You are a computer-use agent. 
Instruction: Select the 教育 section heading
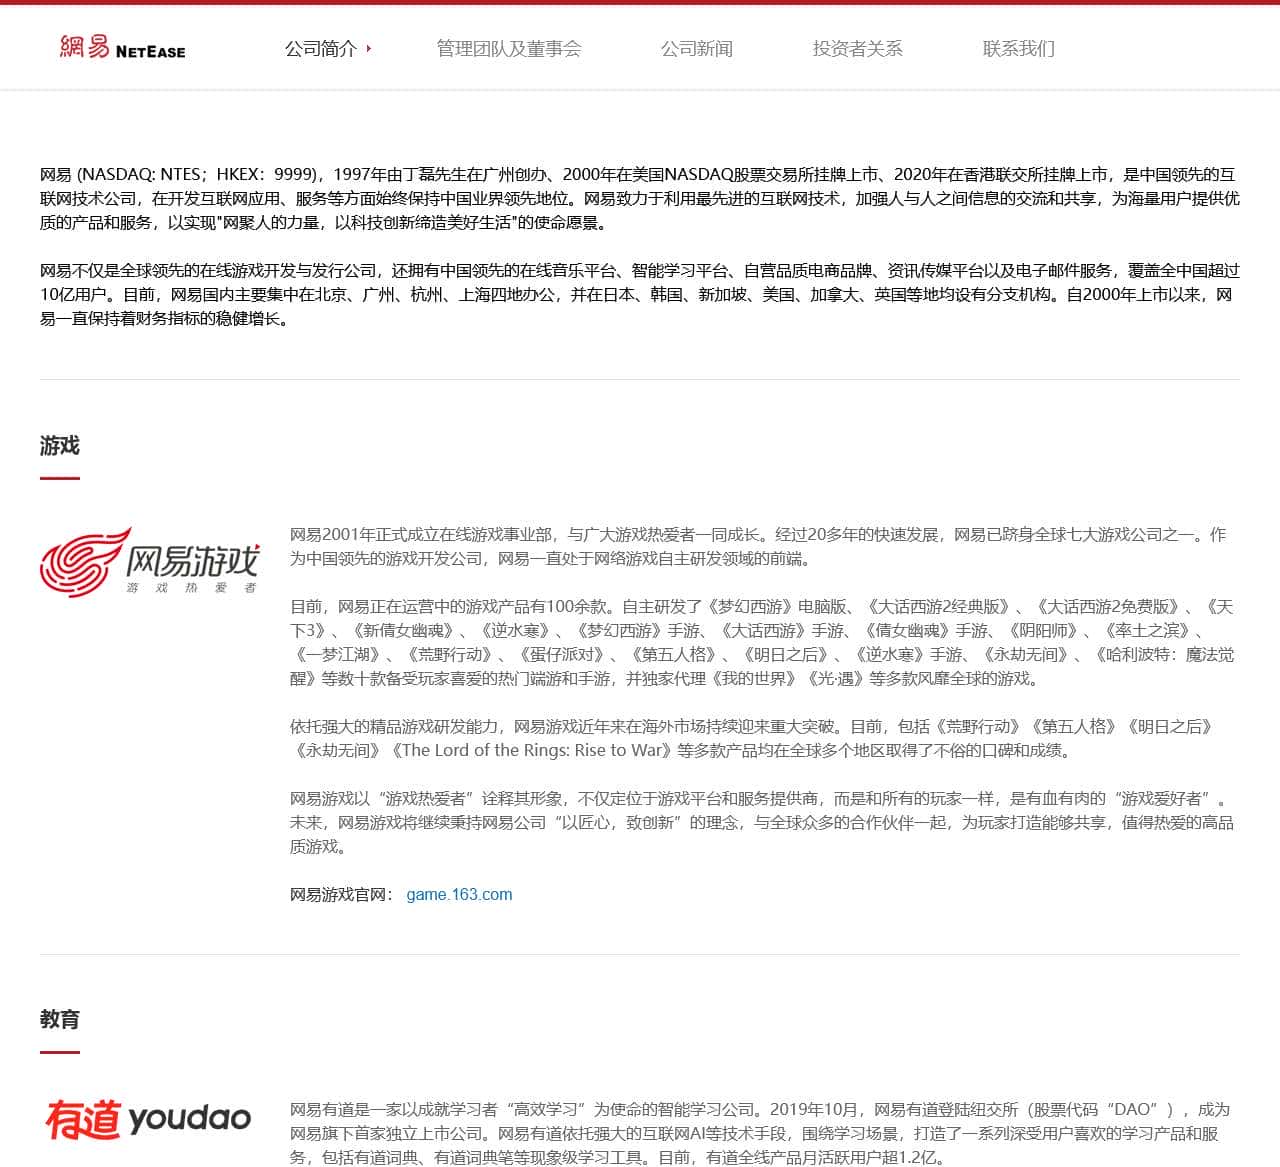point(60,1019)
